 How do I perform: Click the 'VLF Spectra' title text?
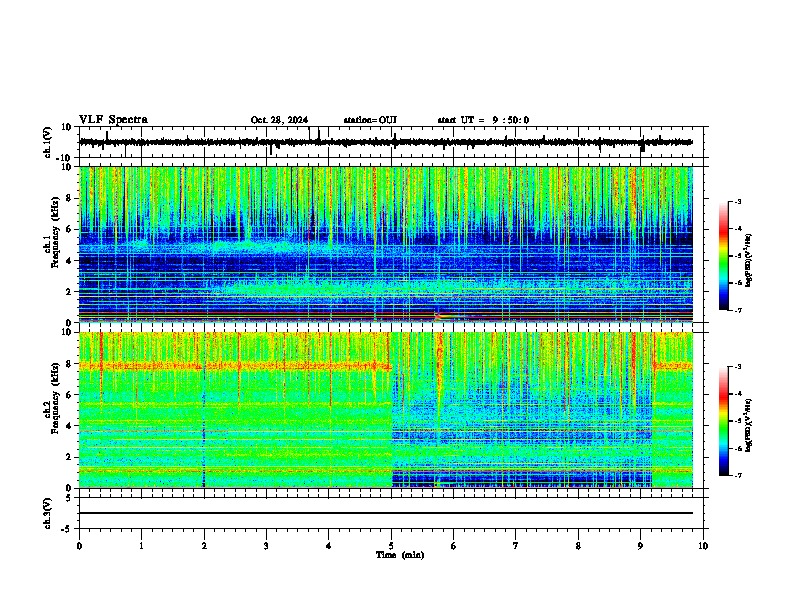113,120
